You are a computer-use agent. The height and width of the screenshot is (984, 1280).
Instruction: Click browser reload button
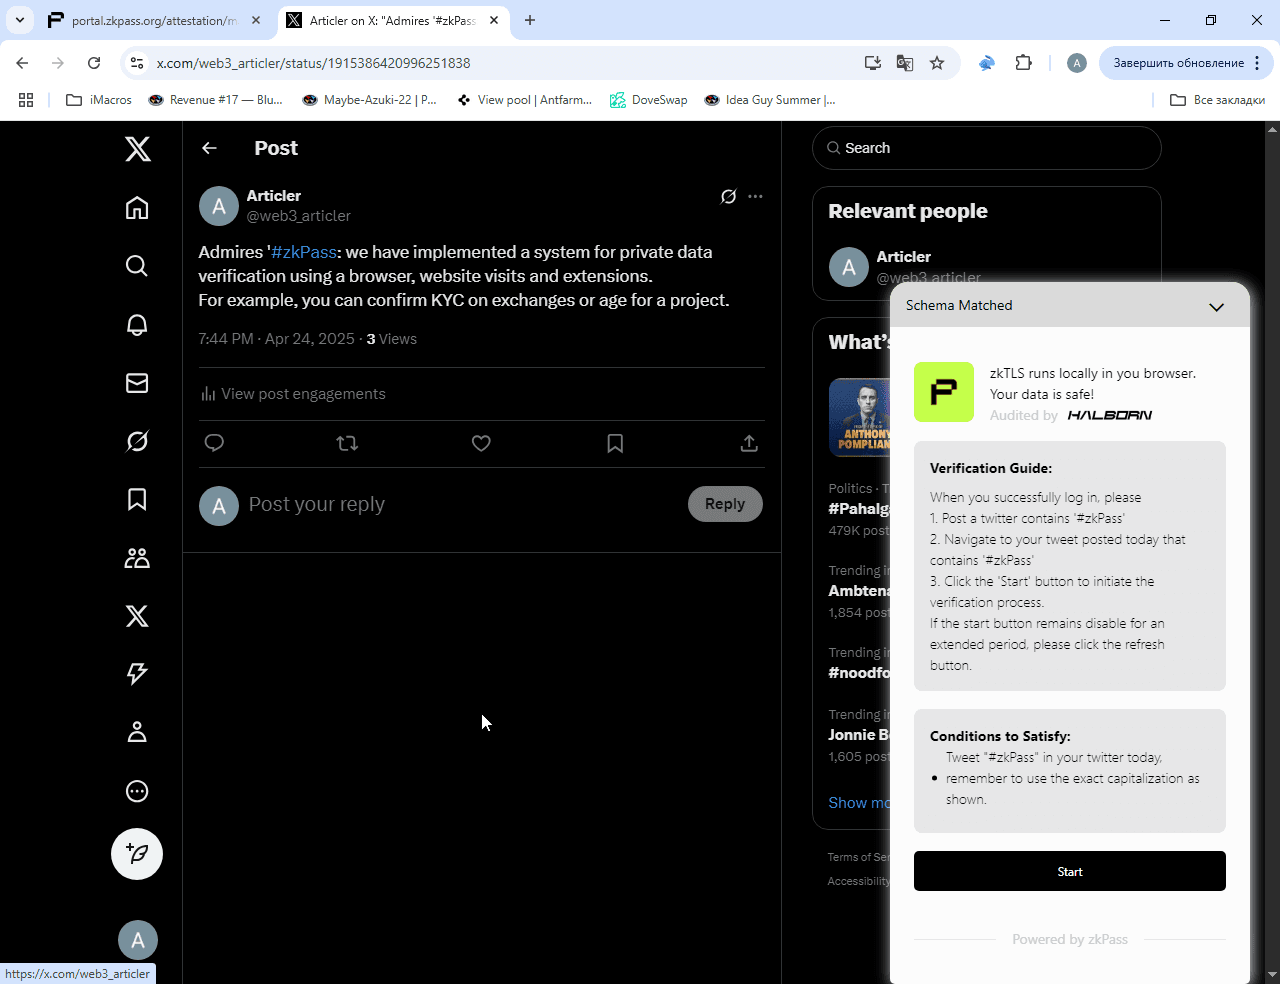click(94, 63)
